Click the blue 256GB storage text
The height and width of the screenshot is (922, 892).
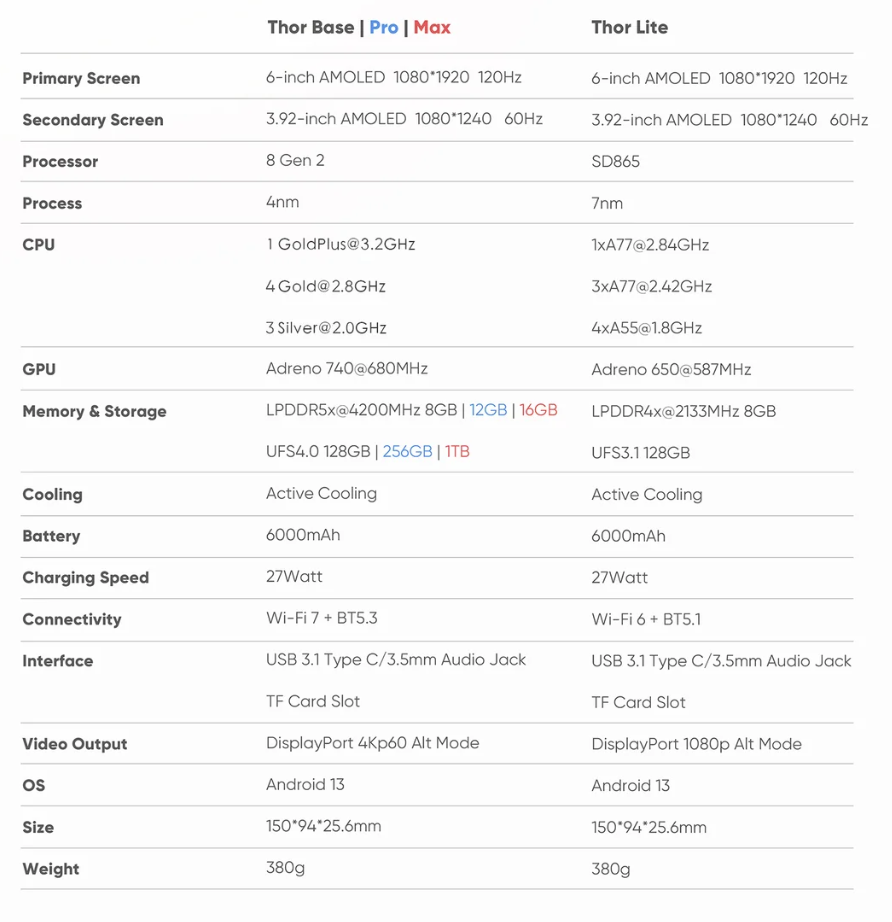tap(407, 452)
